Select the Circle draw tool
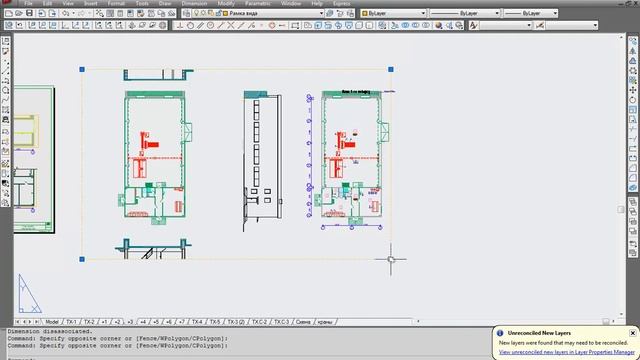Screen dimensions: 640x360 5,90
